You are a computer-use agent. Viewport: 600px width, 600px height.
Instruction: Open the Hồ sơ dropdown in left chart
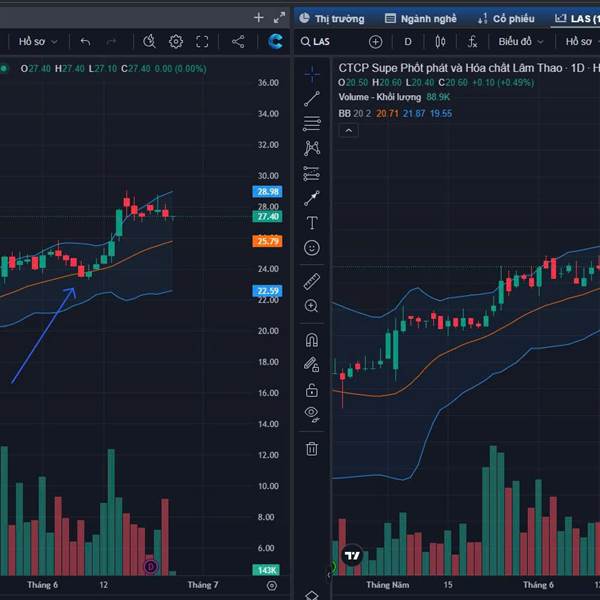coord(38,41)
